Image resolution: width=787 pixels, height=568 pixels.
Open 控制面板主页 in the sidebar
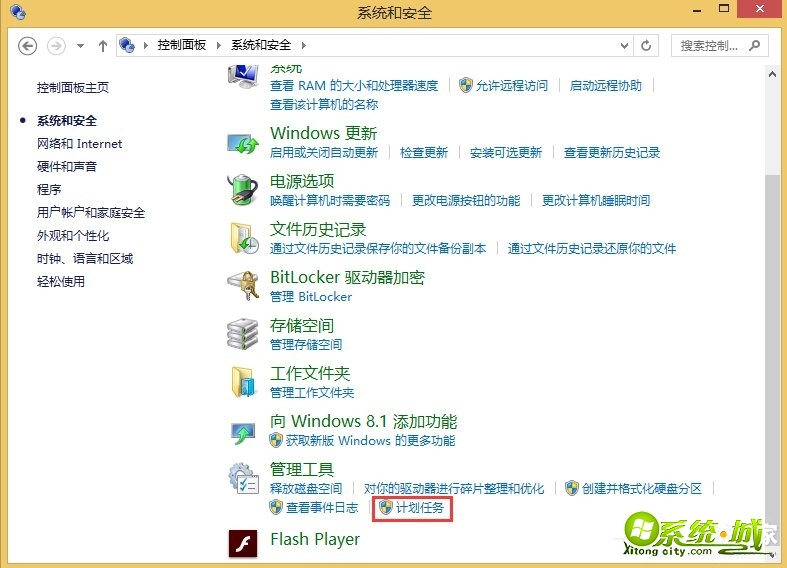coord(73,88)
